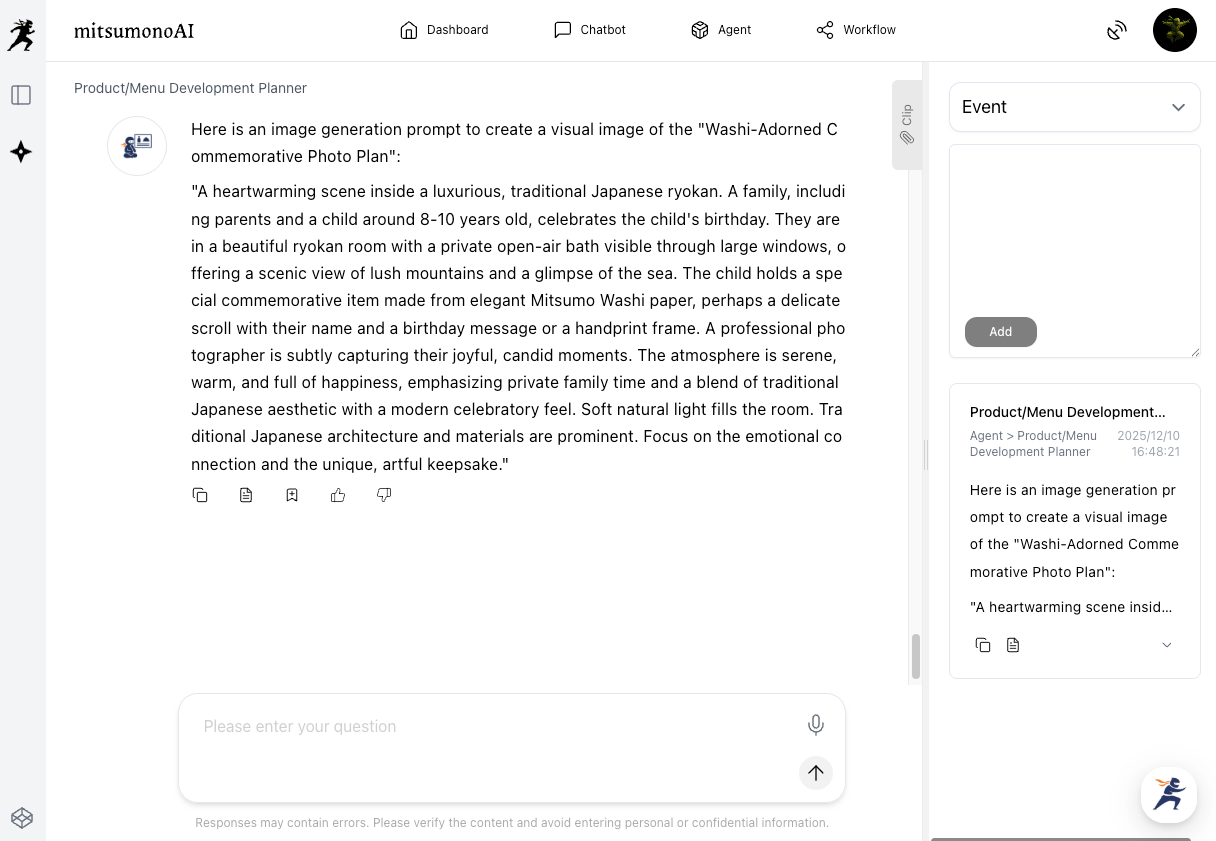The image size is (1216, 841).
Task: Give the response a thumbs down
Action: click(384, 495)
